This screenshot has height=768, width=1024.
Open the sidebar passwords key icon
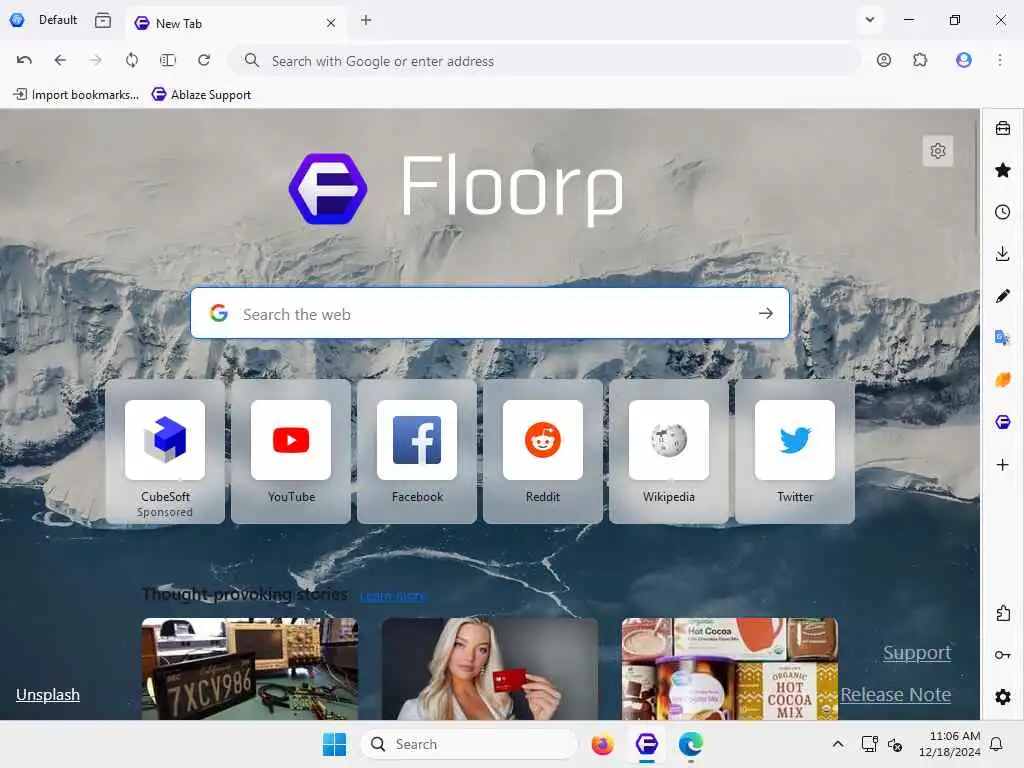pos(1002,655)
